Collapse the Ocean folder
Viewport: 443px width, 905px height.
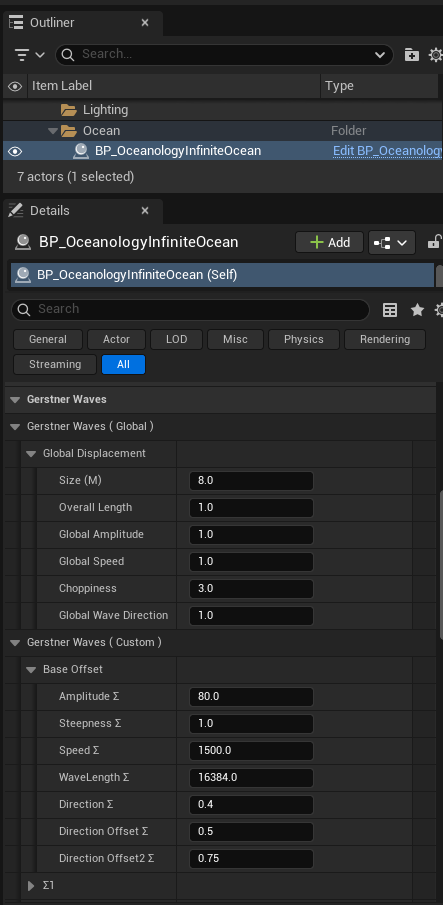coord(54,131)
